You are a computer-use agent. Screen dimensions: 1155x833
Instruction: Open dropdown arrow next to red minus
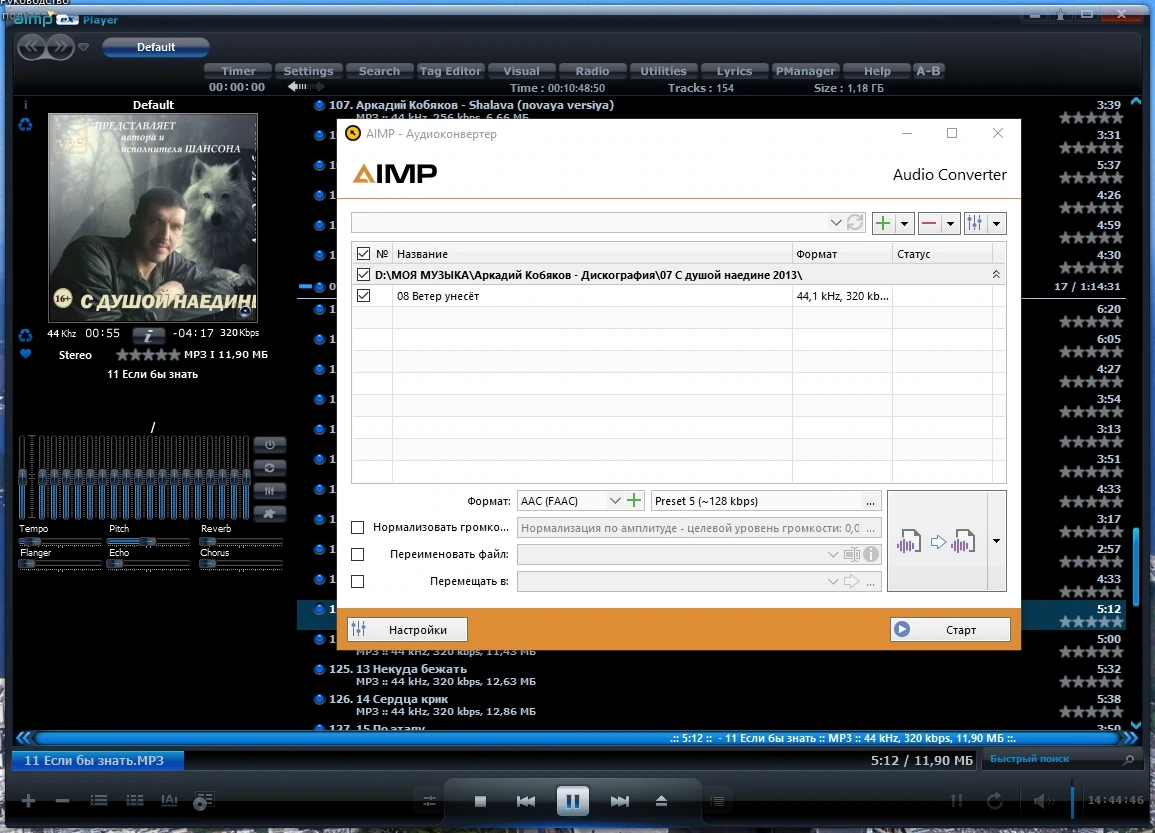tap(950, 223)
